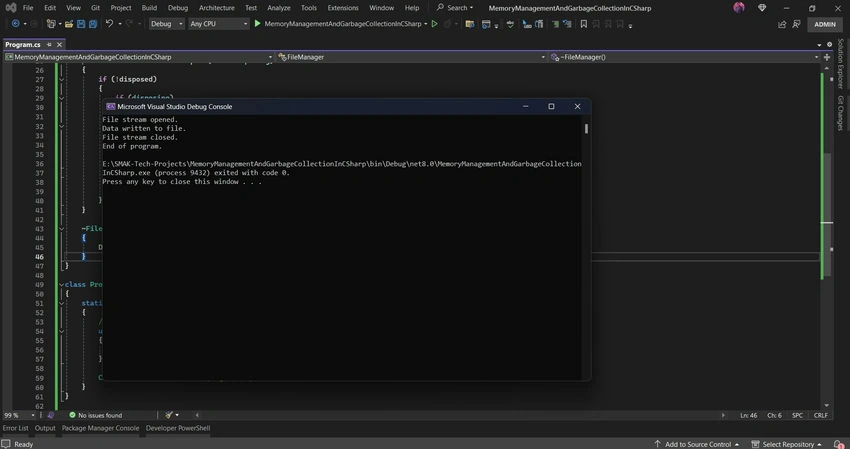Click the Visual Studio logo icon
Image resolution: width=850 pixels, height=449 pixels.
tap(10, 8)
